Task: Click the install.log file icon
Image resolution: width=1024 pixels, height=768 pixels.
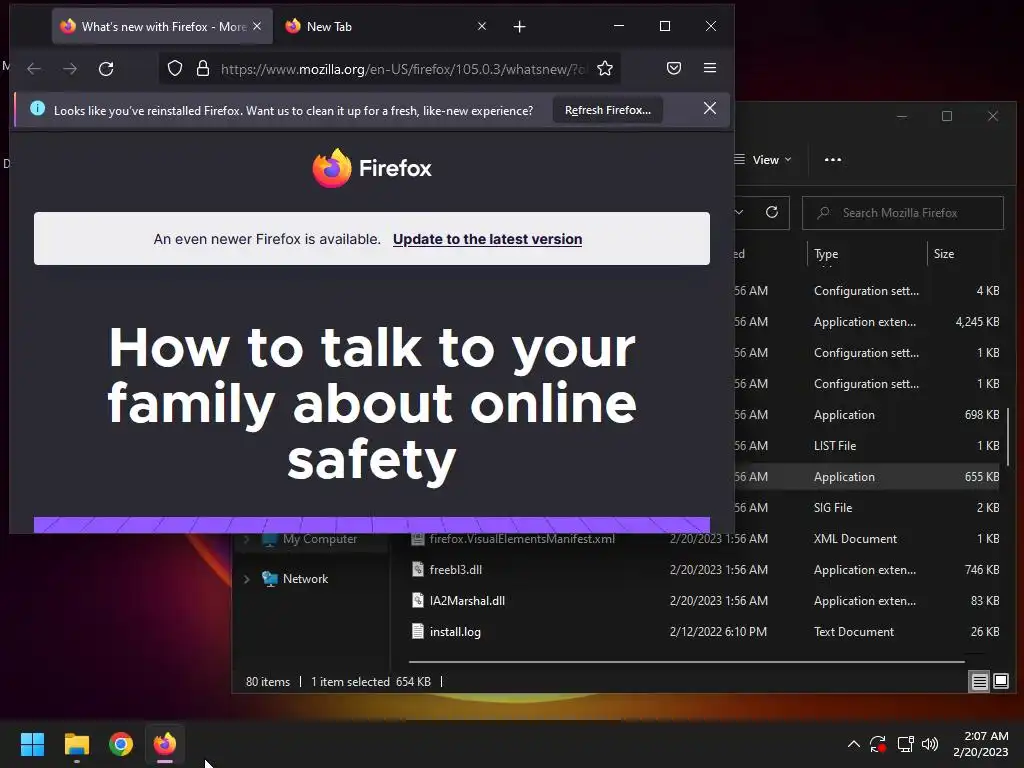Action: pyautogui.click(x=418, y=632)
